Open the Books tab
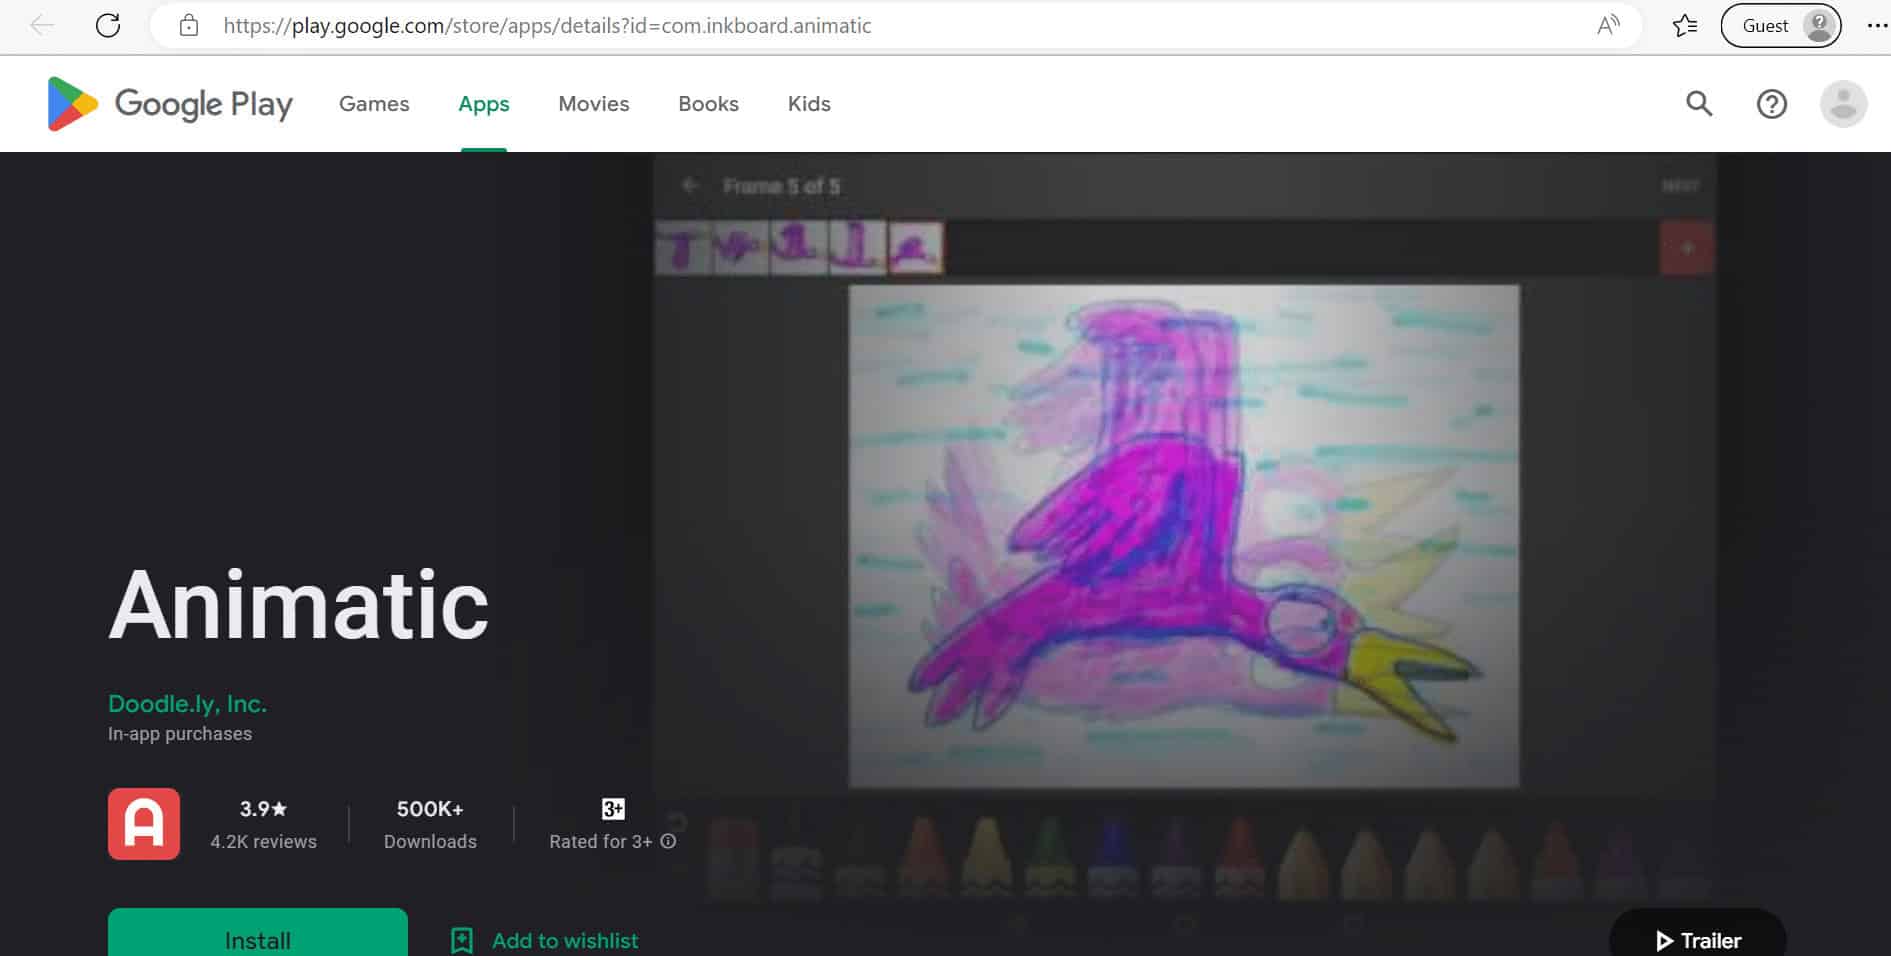Image resolution: width=1891 pixels, height=956 pixels. coord(708,104)
